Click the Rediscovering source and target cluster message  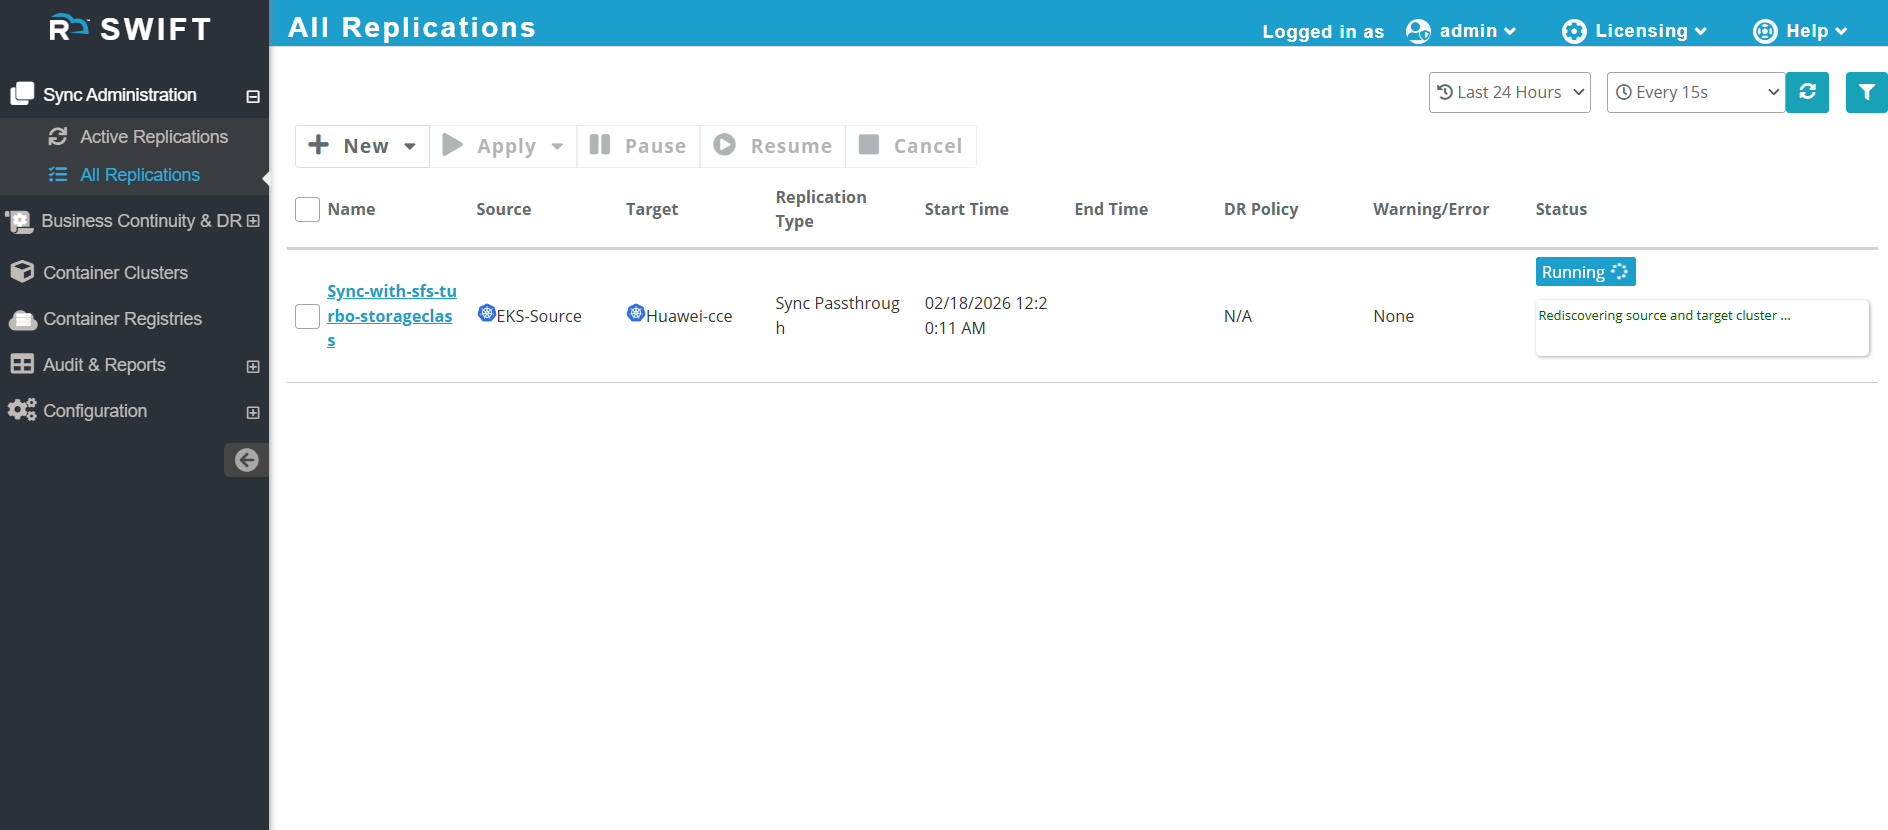click(x=1664, y=315)
